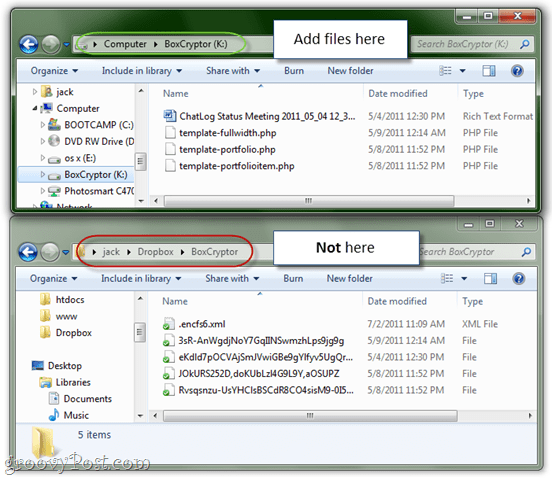
Task: Sort by Date modified in upper window
Action: 398,94
